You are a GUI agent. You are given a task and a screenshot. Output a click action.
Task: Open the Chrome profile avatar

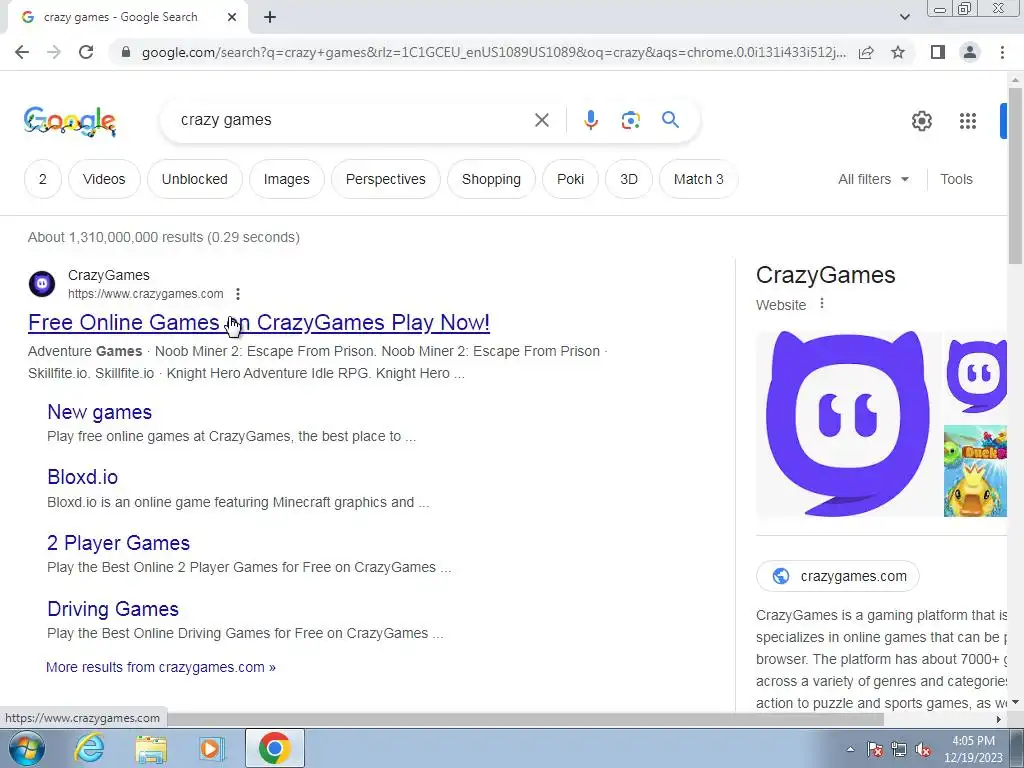[x=970, y=52]
